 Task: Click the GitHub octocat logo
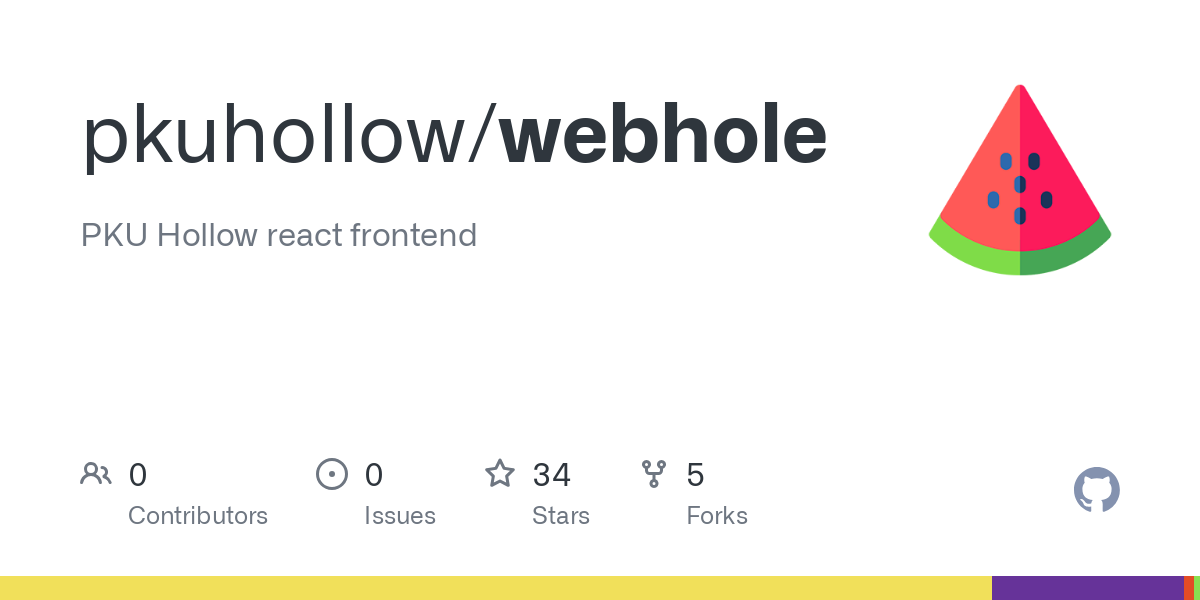click(x=1097, y=490)
